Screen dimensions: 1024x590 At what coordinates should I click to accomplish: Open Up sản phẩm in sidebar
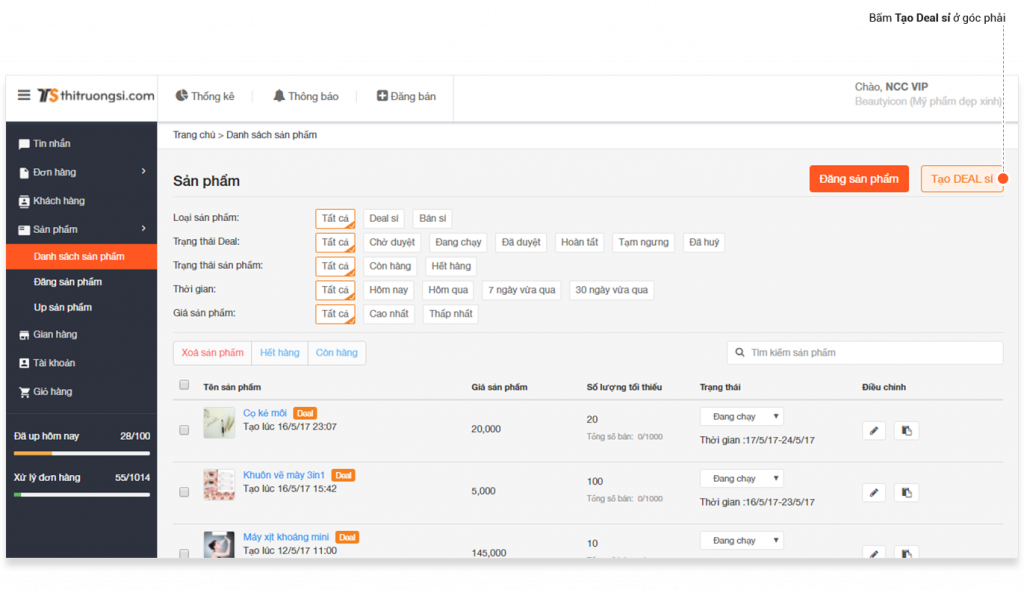(63, 307)
